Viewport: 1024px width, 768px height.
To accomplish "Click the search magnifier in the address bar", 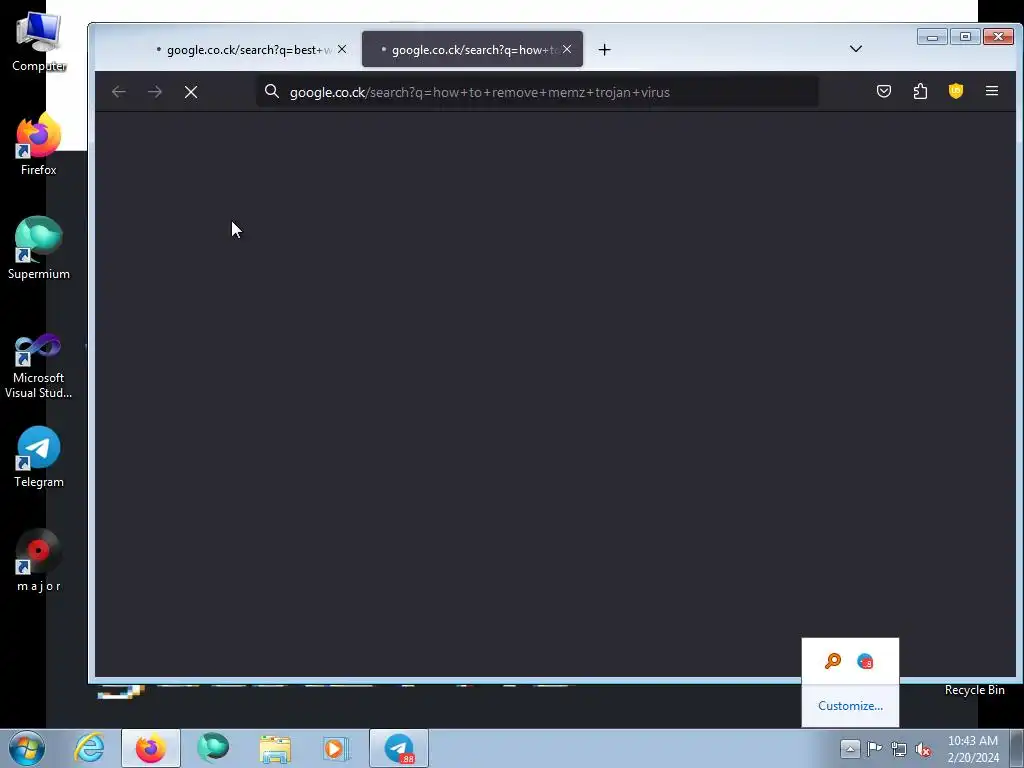I will (272, 91).
